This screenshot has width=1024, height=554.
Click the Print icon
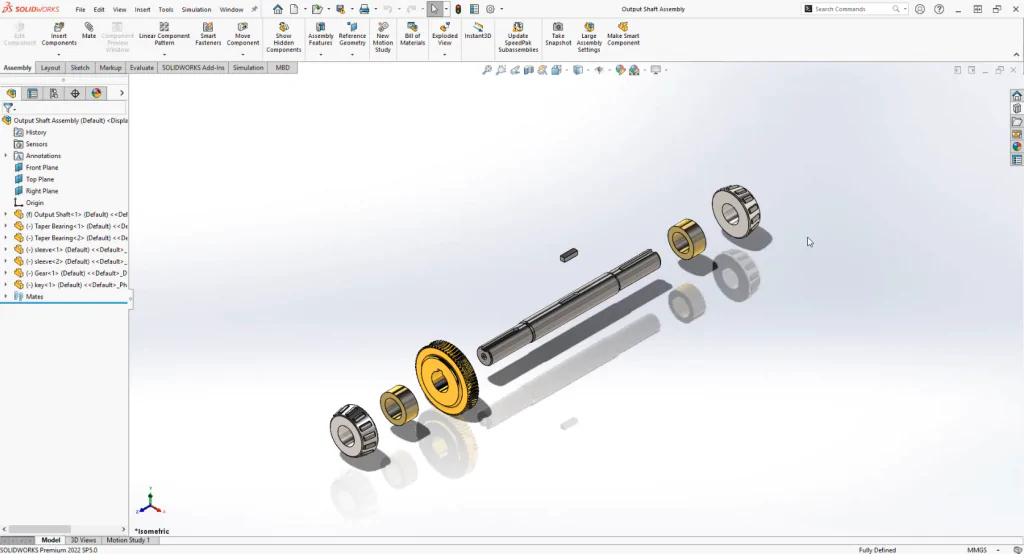coord(364,9)
